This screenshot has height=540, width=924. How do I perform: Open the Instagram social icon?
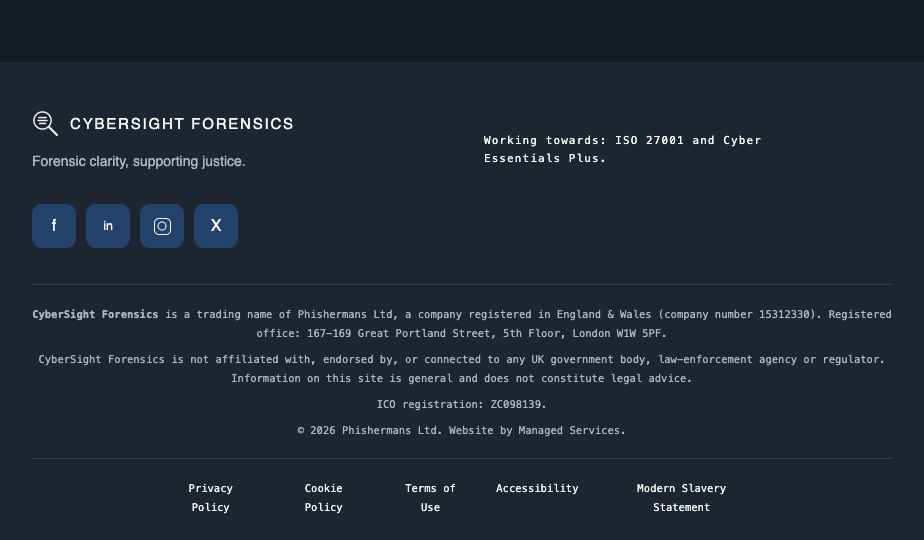[x=162, y=226]
